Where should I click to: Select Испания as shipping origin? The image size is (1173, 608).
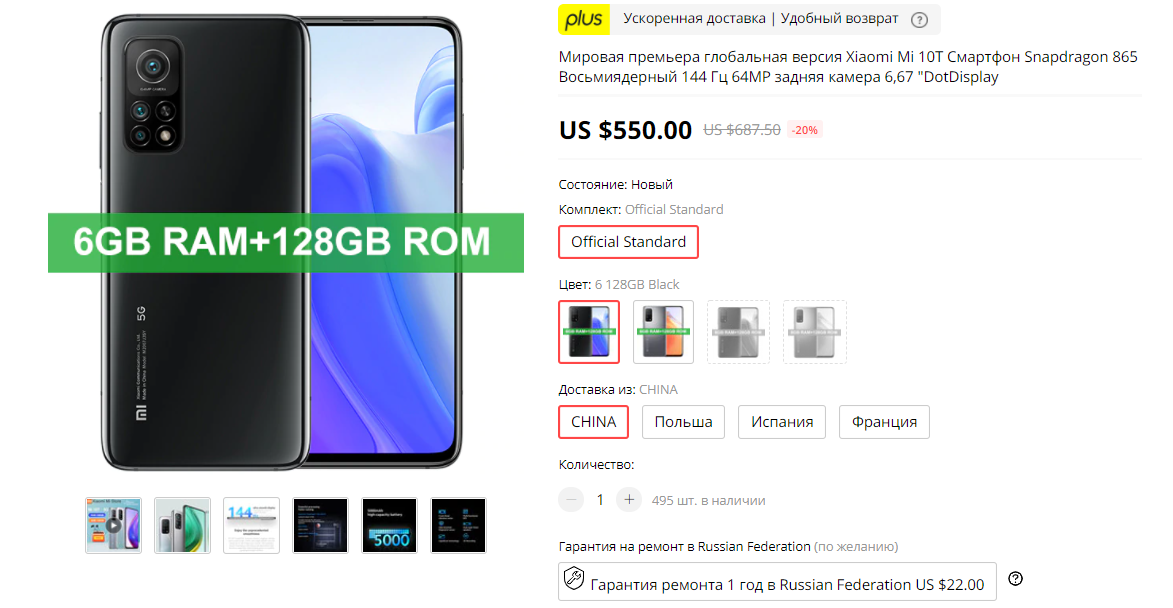point(782,422)
